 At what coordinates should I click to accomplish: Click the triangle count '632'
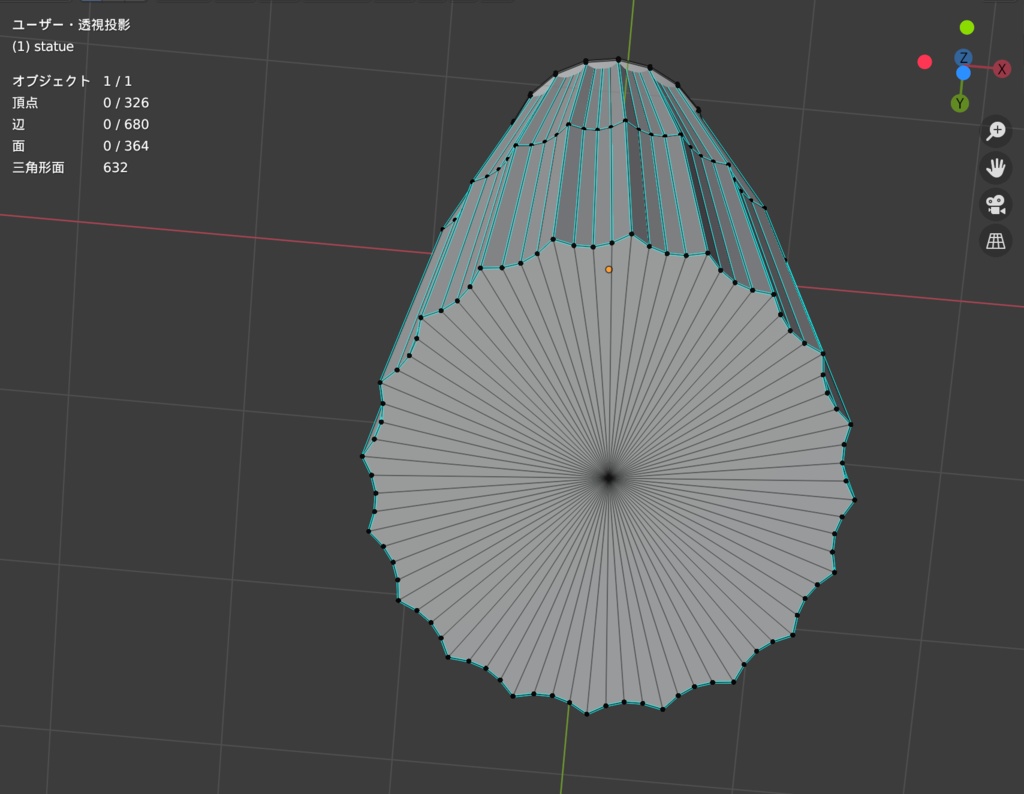(115, 167)
